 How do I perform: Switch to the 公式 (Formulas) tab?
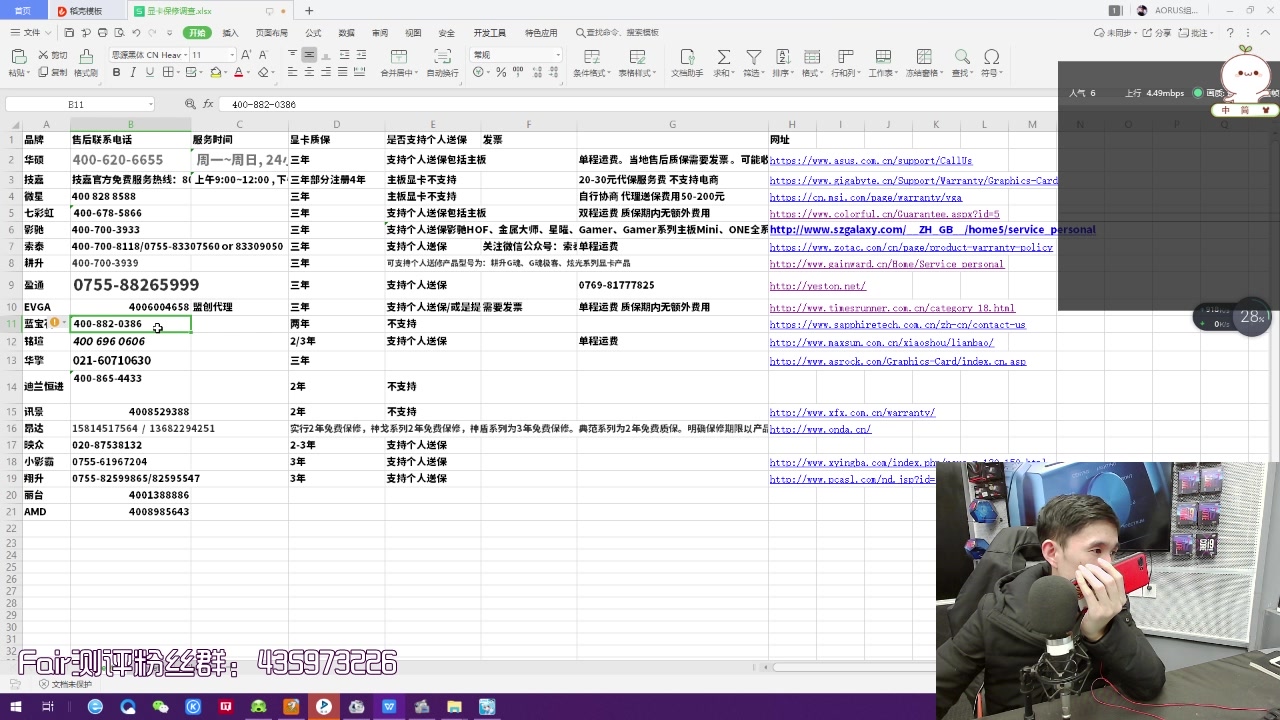point(313,33)
